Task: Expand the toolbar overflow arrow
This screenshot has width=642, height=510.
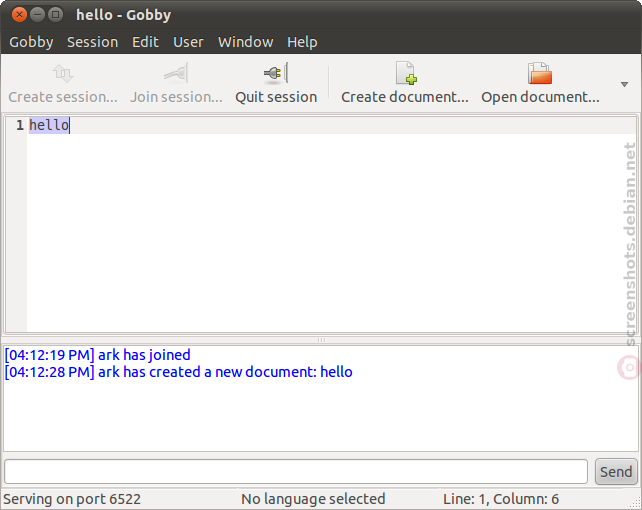Action: pos(624,84)
